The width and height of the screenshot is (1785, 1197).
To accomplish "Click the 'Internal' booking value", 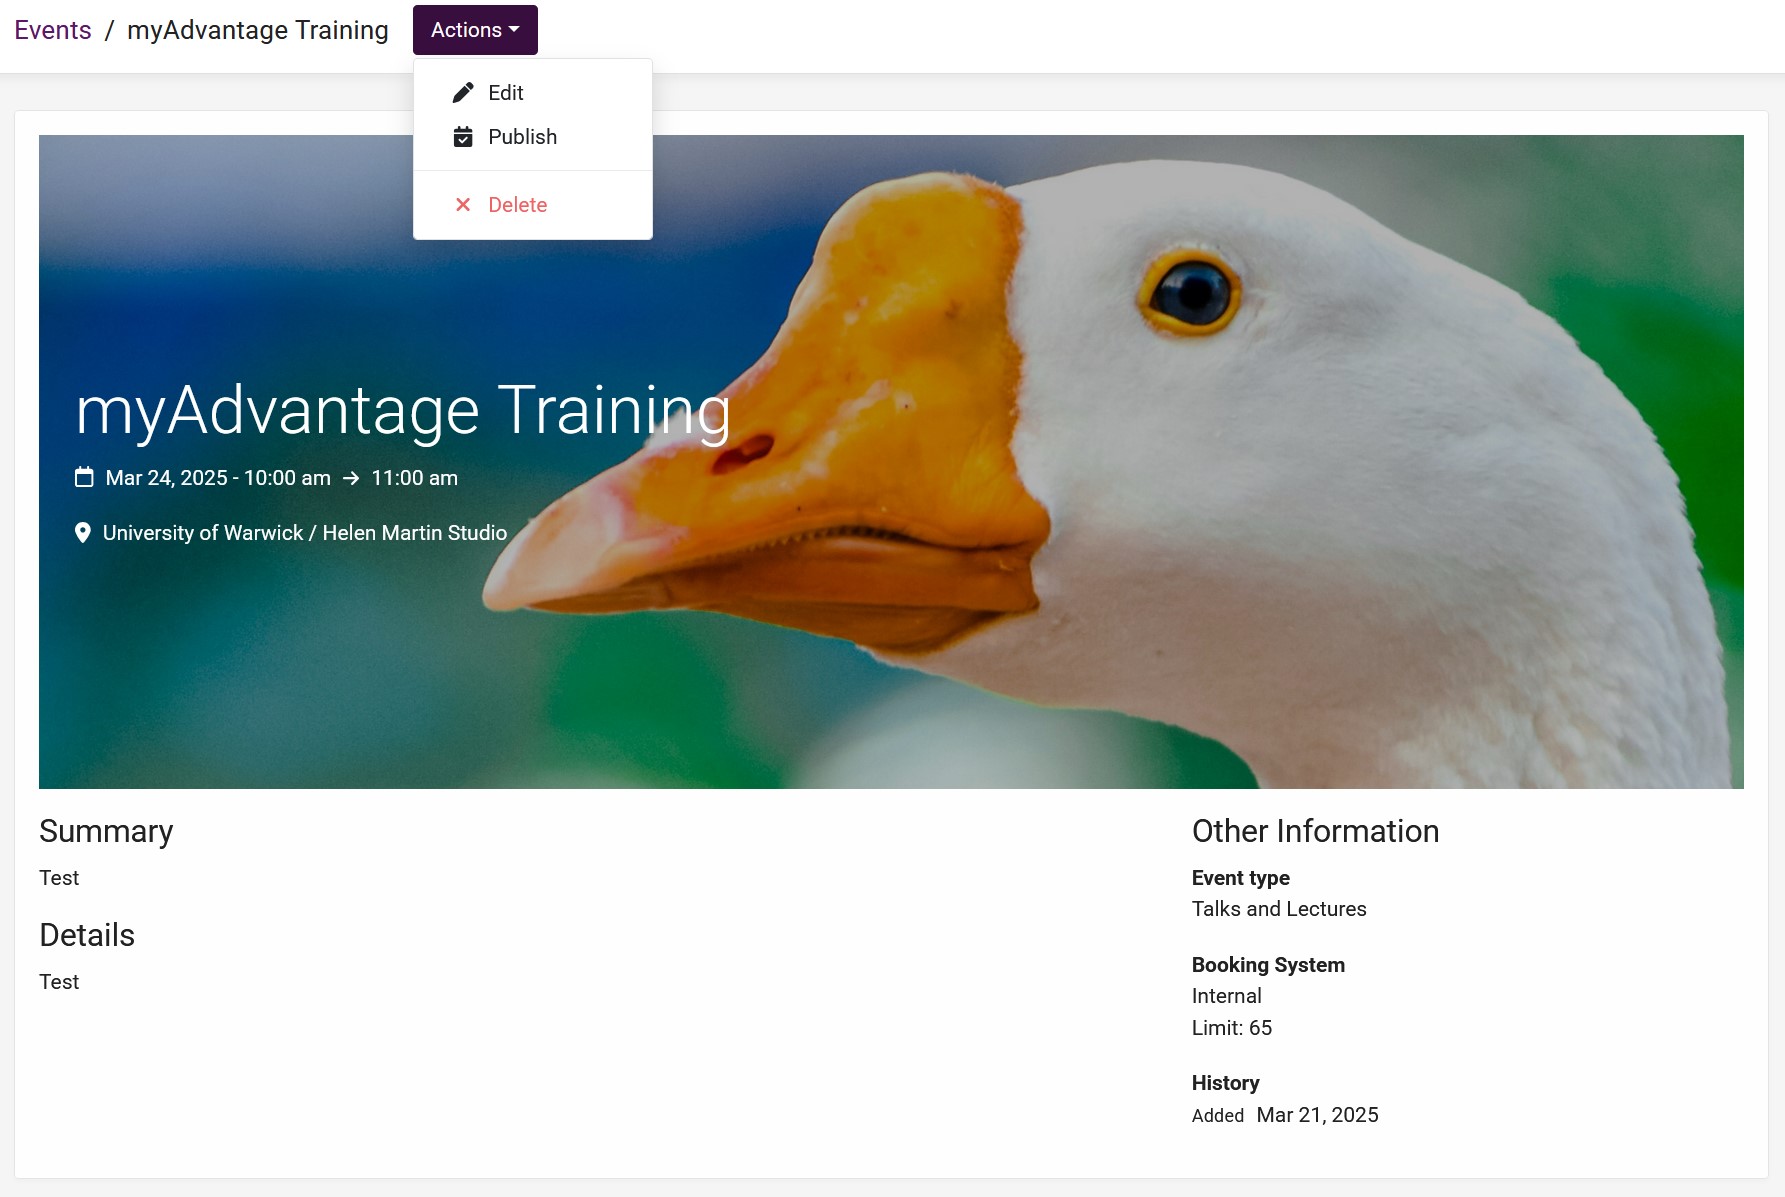I will click(x=1227, y=996).
